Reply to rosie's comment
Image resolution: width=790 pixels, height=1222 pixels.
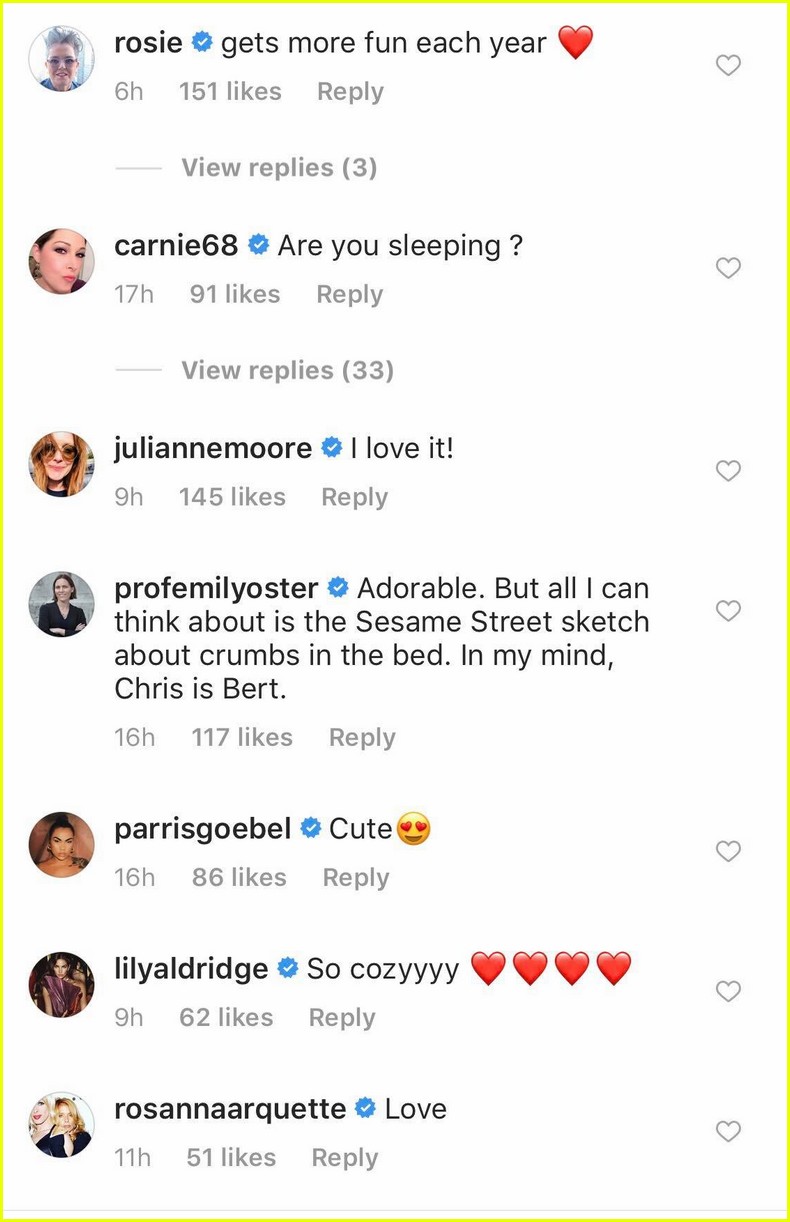pos(350,92)
